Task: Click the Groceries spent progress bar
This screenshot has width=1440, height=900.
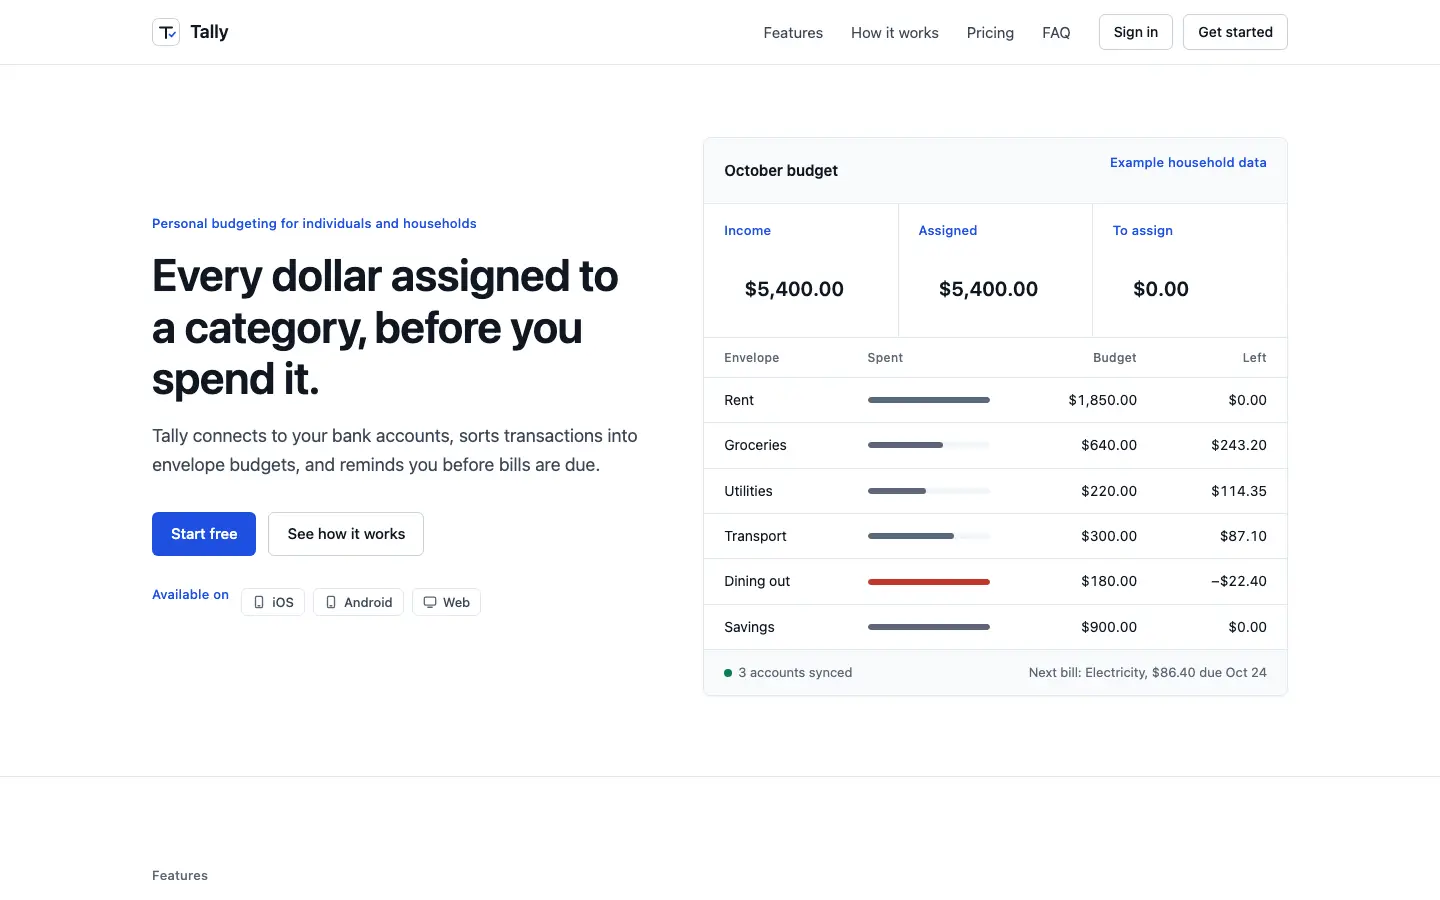Action: point(929,445)
